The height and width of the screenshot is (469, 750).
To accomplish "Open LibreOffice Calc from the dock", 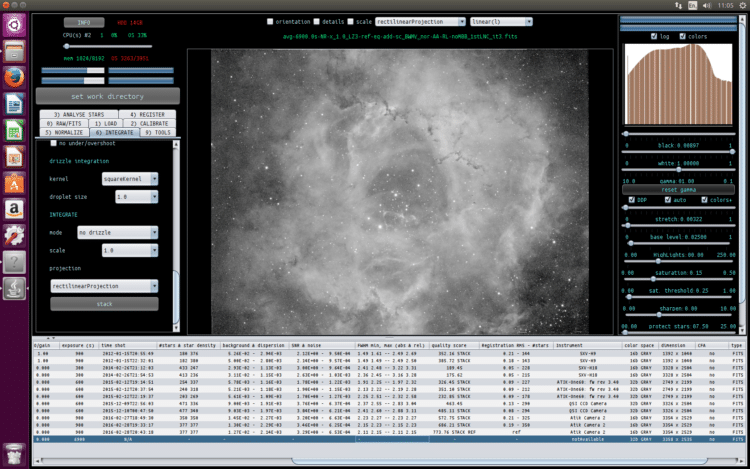I will point(14,130).
